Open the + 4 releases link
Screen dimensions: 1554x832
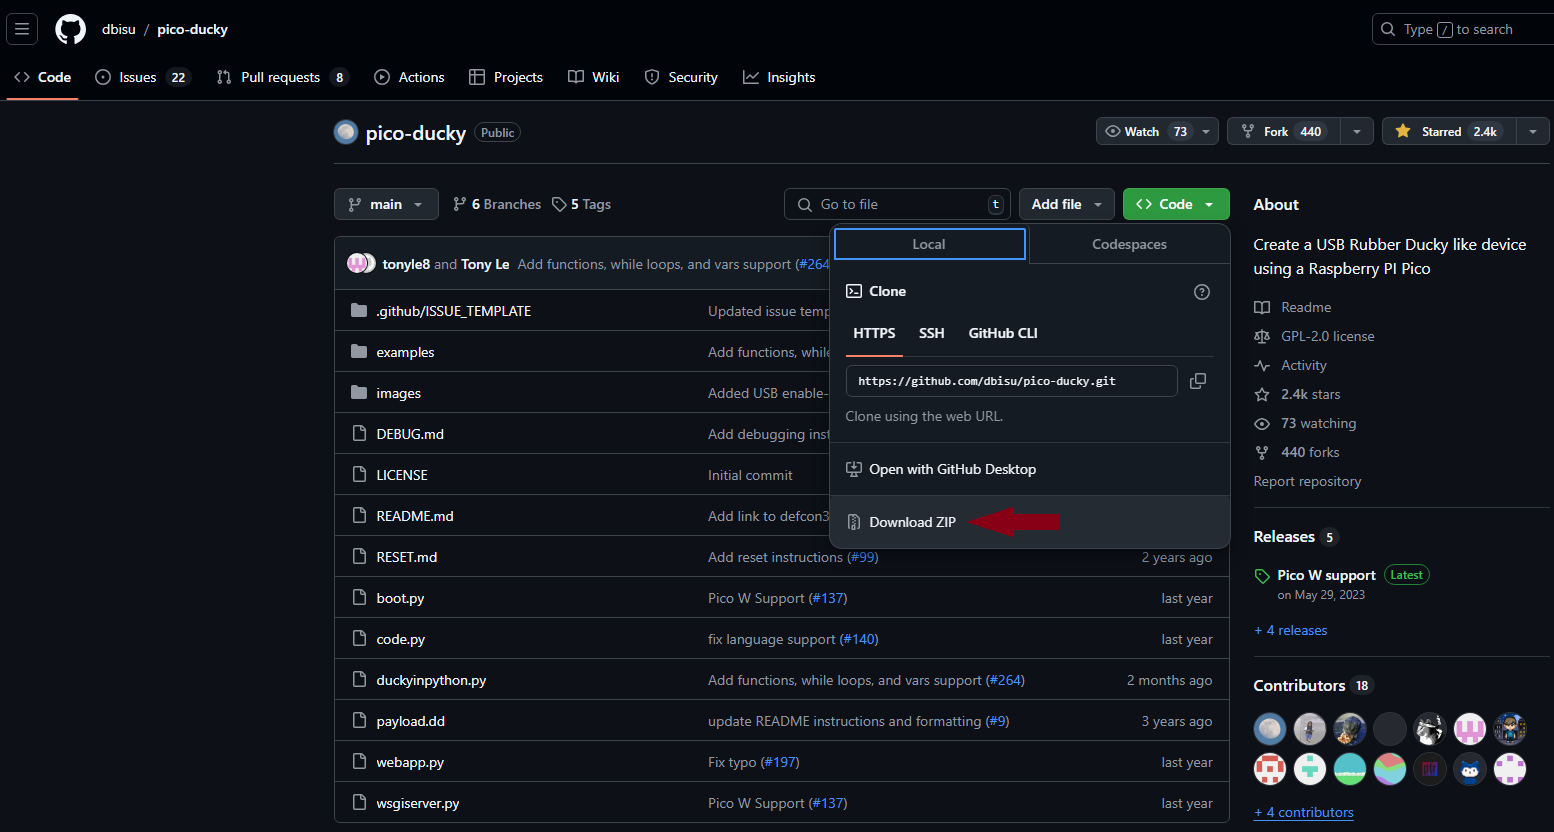pos(1290,630)
